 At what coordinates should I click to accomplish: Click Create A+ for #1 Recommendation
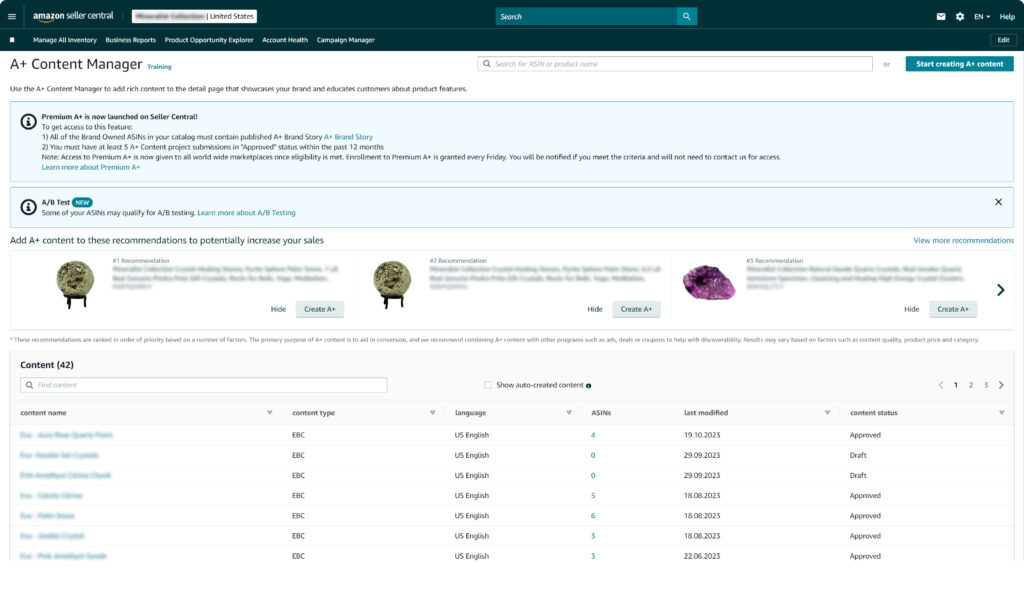pyautogui.click(x=319, y=309)
